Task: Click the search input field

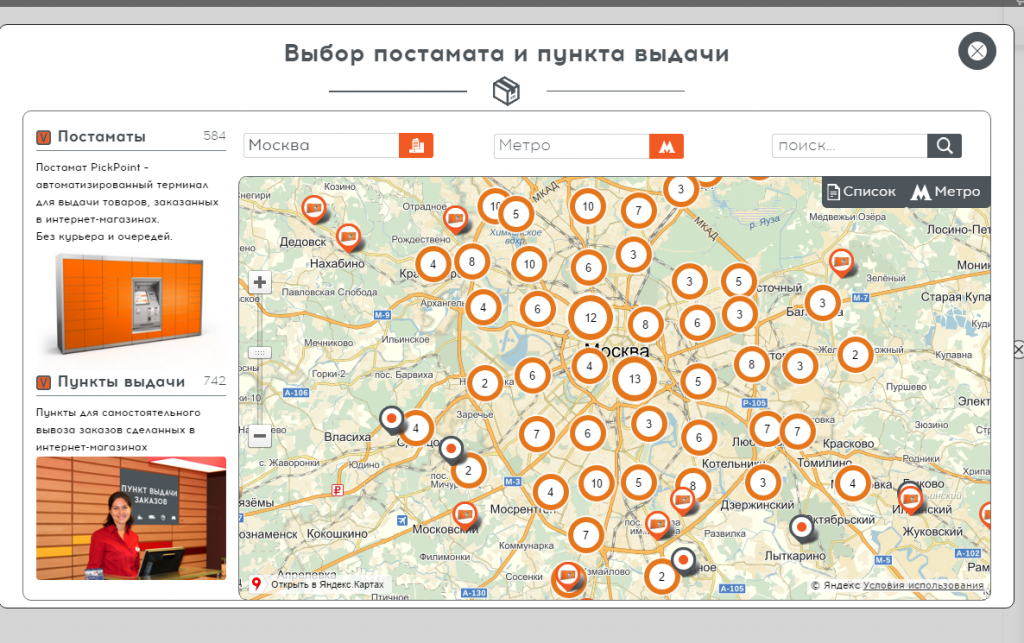Action: coord(849,146)
